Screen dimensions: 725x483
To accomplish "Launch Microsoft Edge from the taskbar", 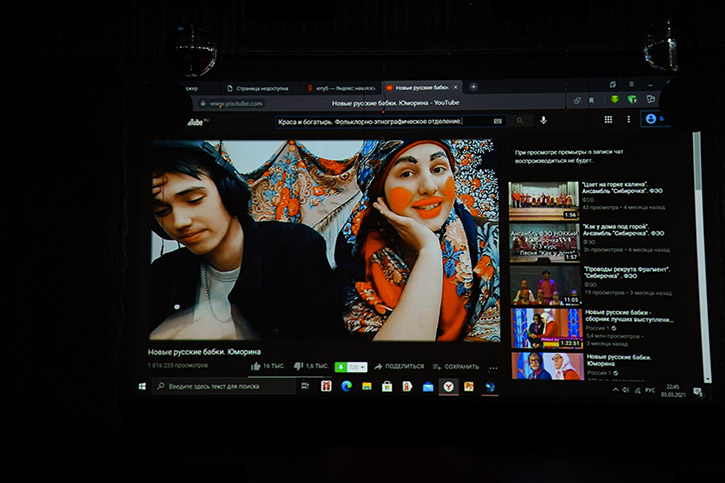I will [347, 386].
